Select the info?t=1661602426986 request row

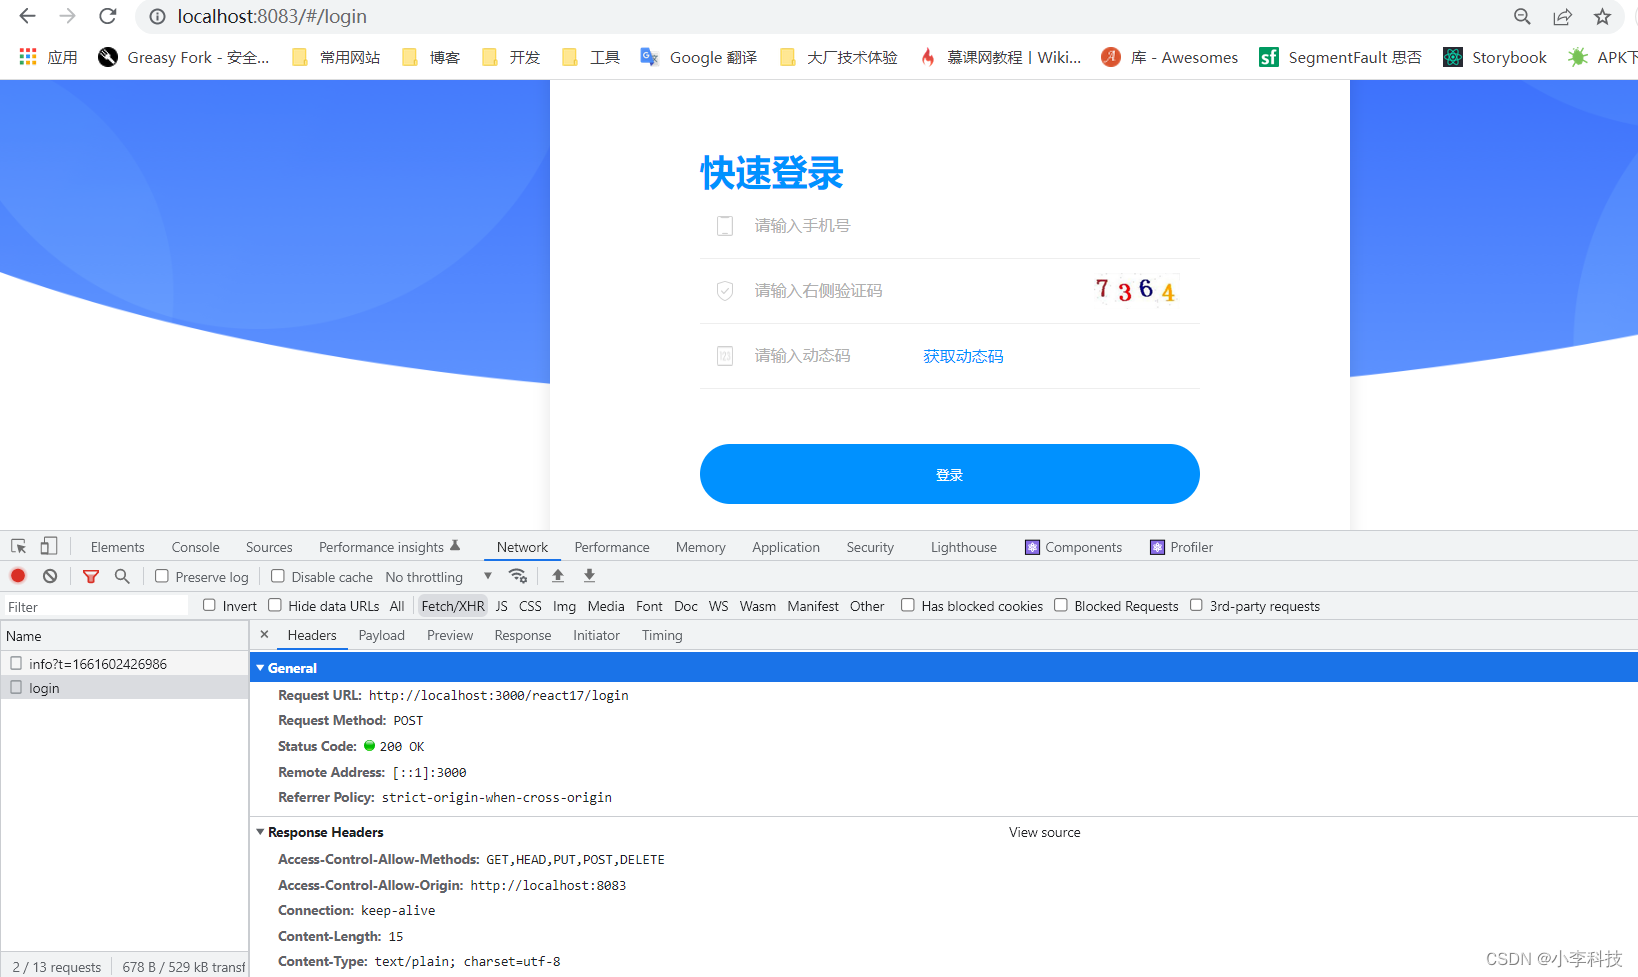point(125,663)
